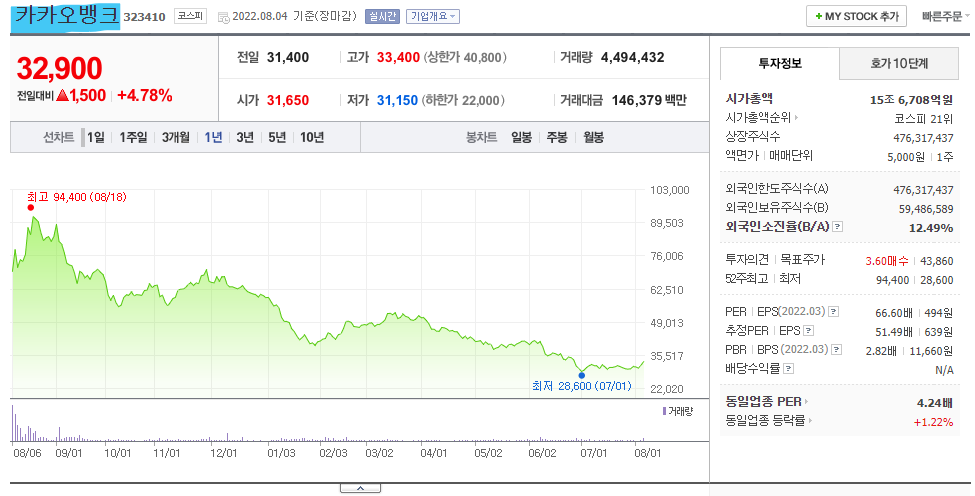The height and width of the screenshot is (496, 975).
Task: Click the 하한가 22,000 text
Action: click(x=463, y=100)
